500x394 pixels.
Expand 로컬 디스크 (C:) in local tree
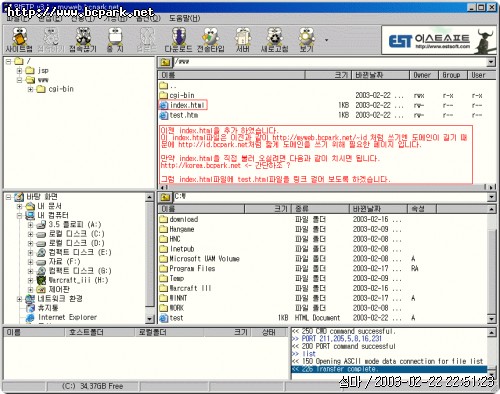(30, 234)
